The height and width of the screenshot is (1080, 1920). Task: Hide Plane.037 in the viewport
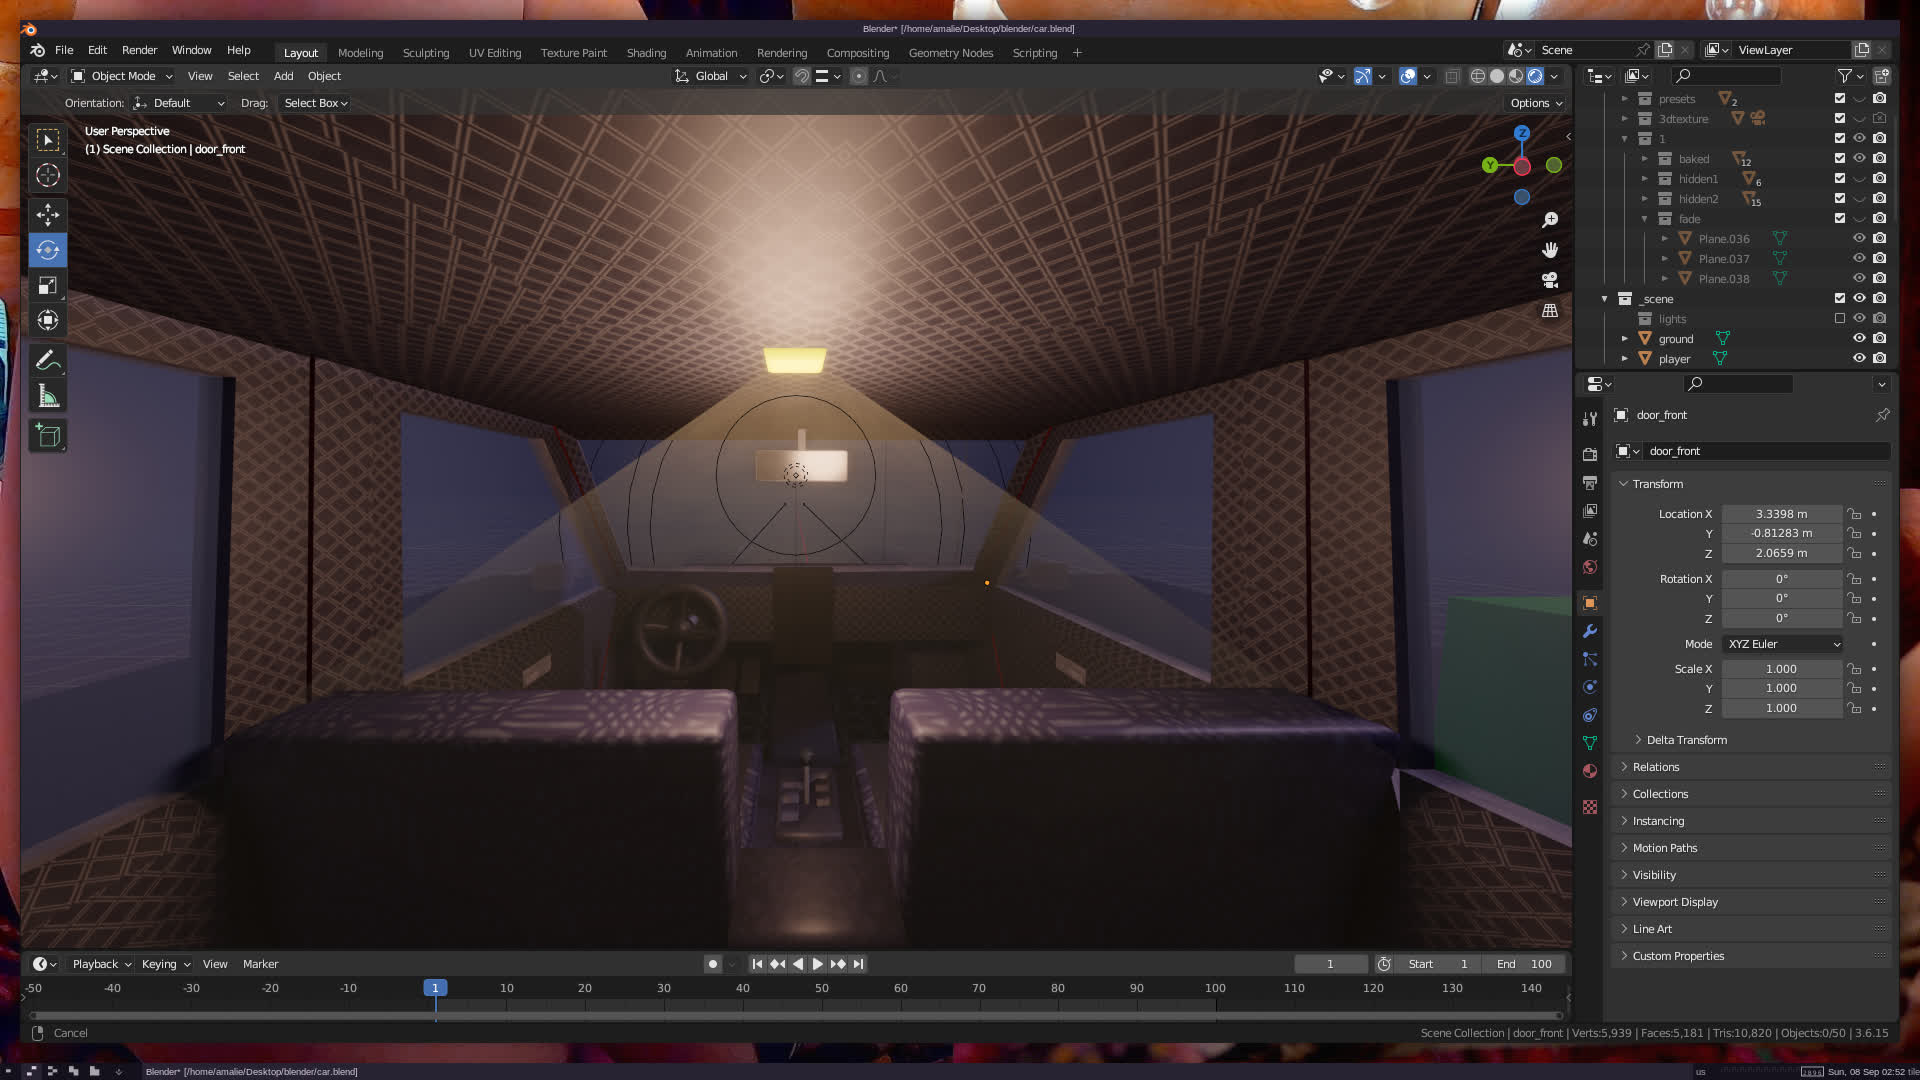coord(1859,258)
